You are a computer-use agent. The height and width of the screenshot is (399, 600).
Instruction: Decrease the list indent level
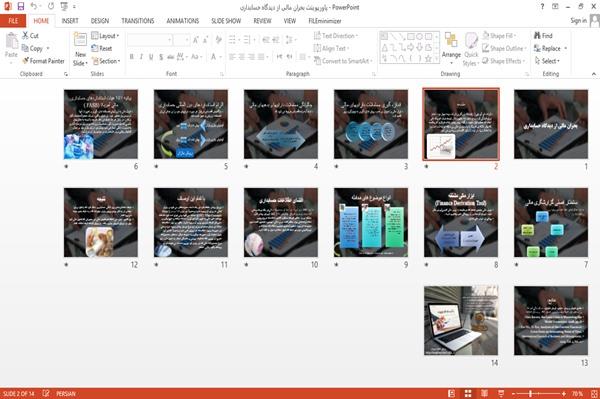[266, 40]
